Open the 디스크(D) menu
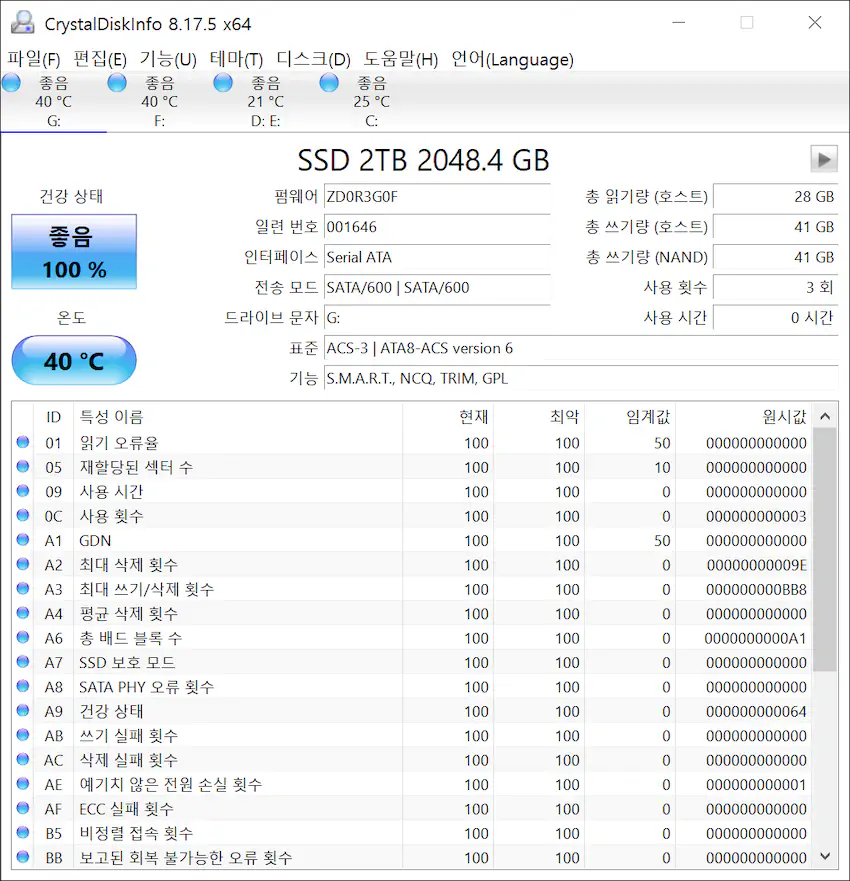850x881 pixels. pyautogui.click(x=313, y=59)
